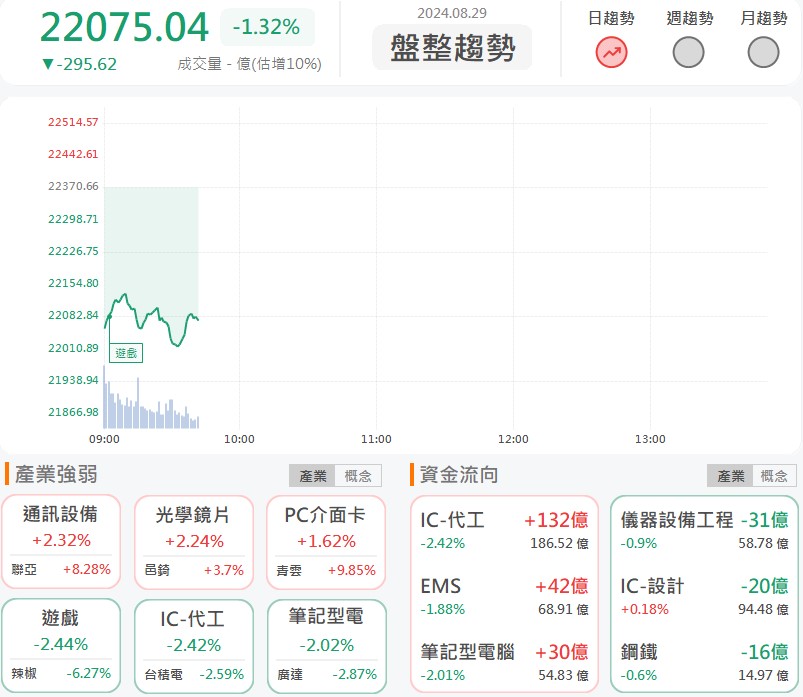Click the -1.32% change badge
This screenshot has height=697, width=803.
tap(267, 27)
